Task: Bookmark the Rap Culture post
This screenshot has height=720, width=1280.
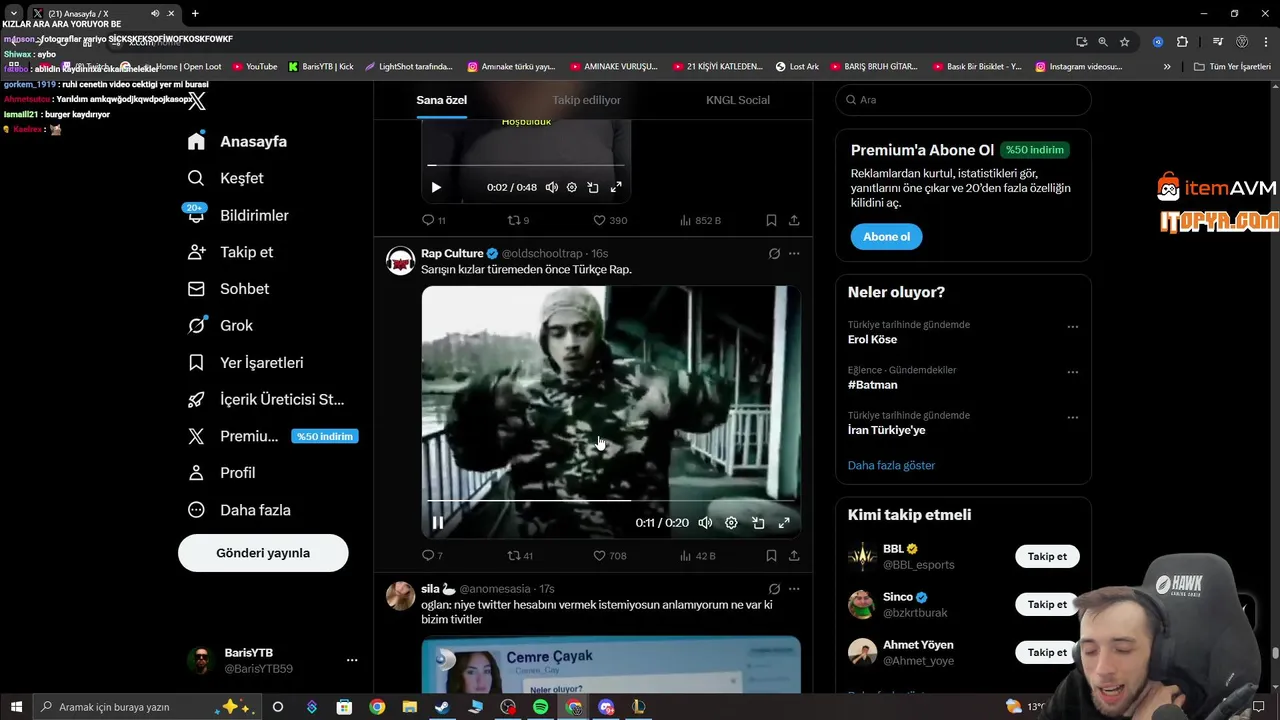Action: pos(771,556)
